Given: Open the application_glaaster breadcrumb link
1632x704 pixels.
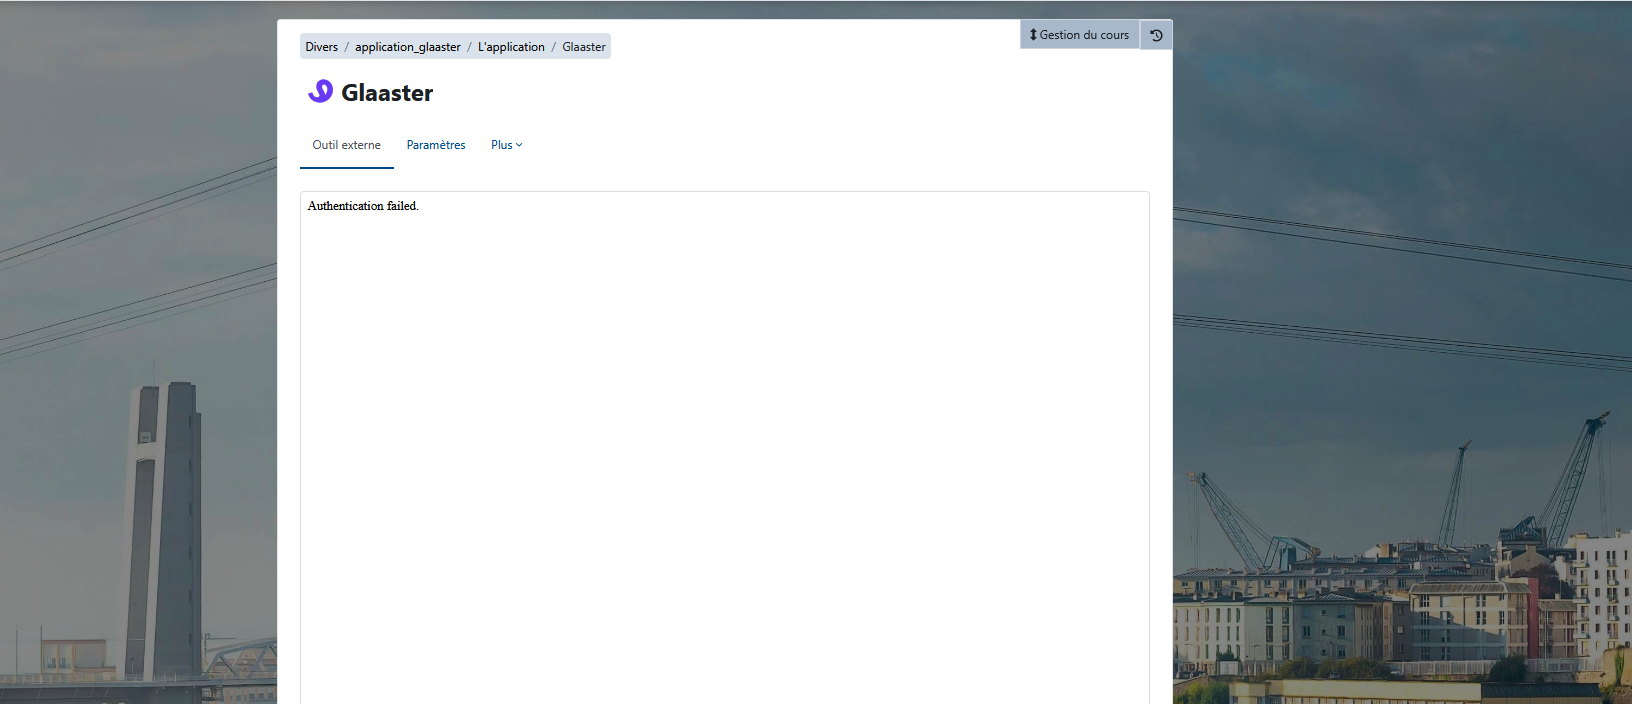Looking at the screenshot, I should pyautogui.click(x=408, y=47).
